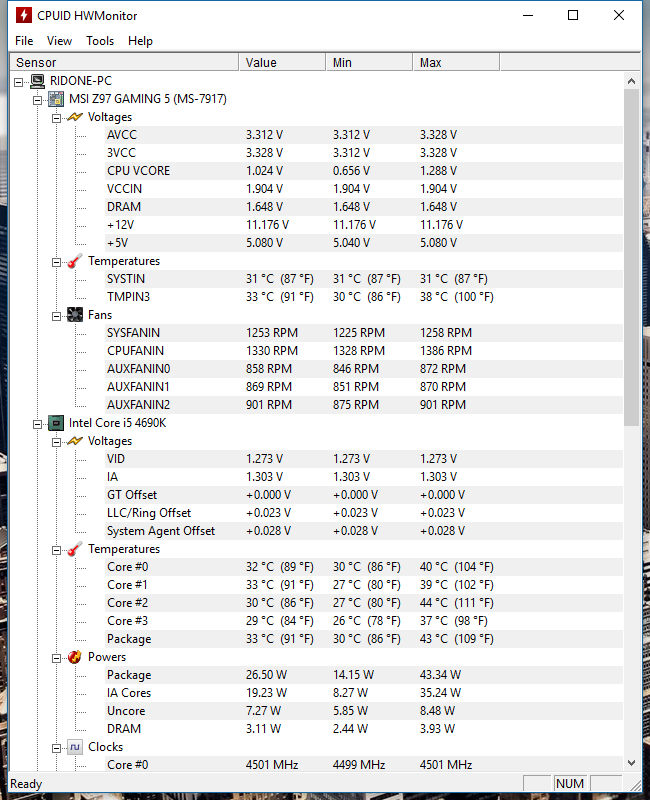Collapse the Powers group
This screenshot has height=800, width=650.
[x=57, y=658]
